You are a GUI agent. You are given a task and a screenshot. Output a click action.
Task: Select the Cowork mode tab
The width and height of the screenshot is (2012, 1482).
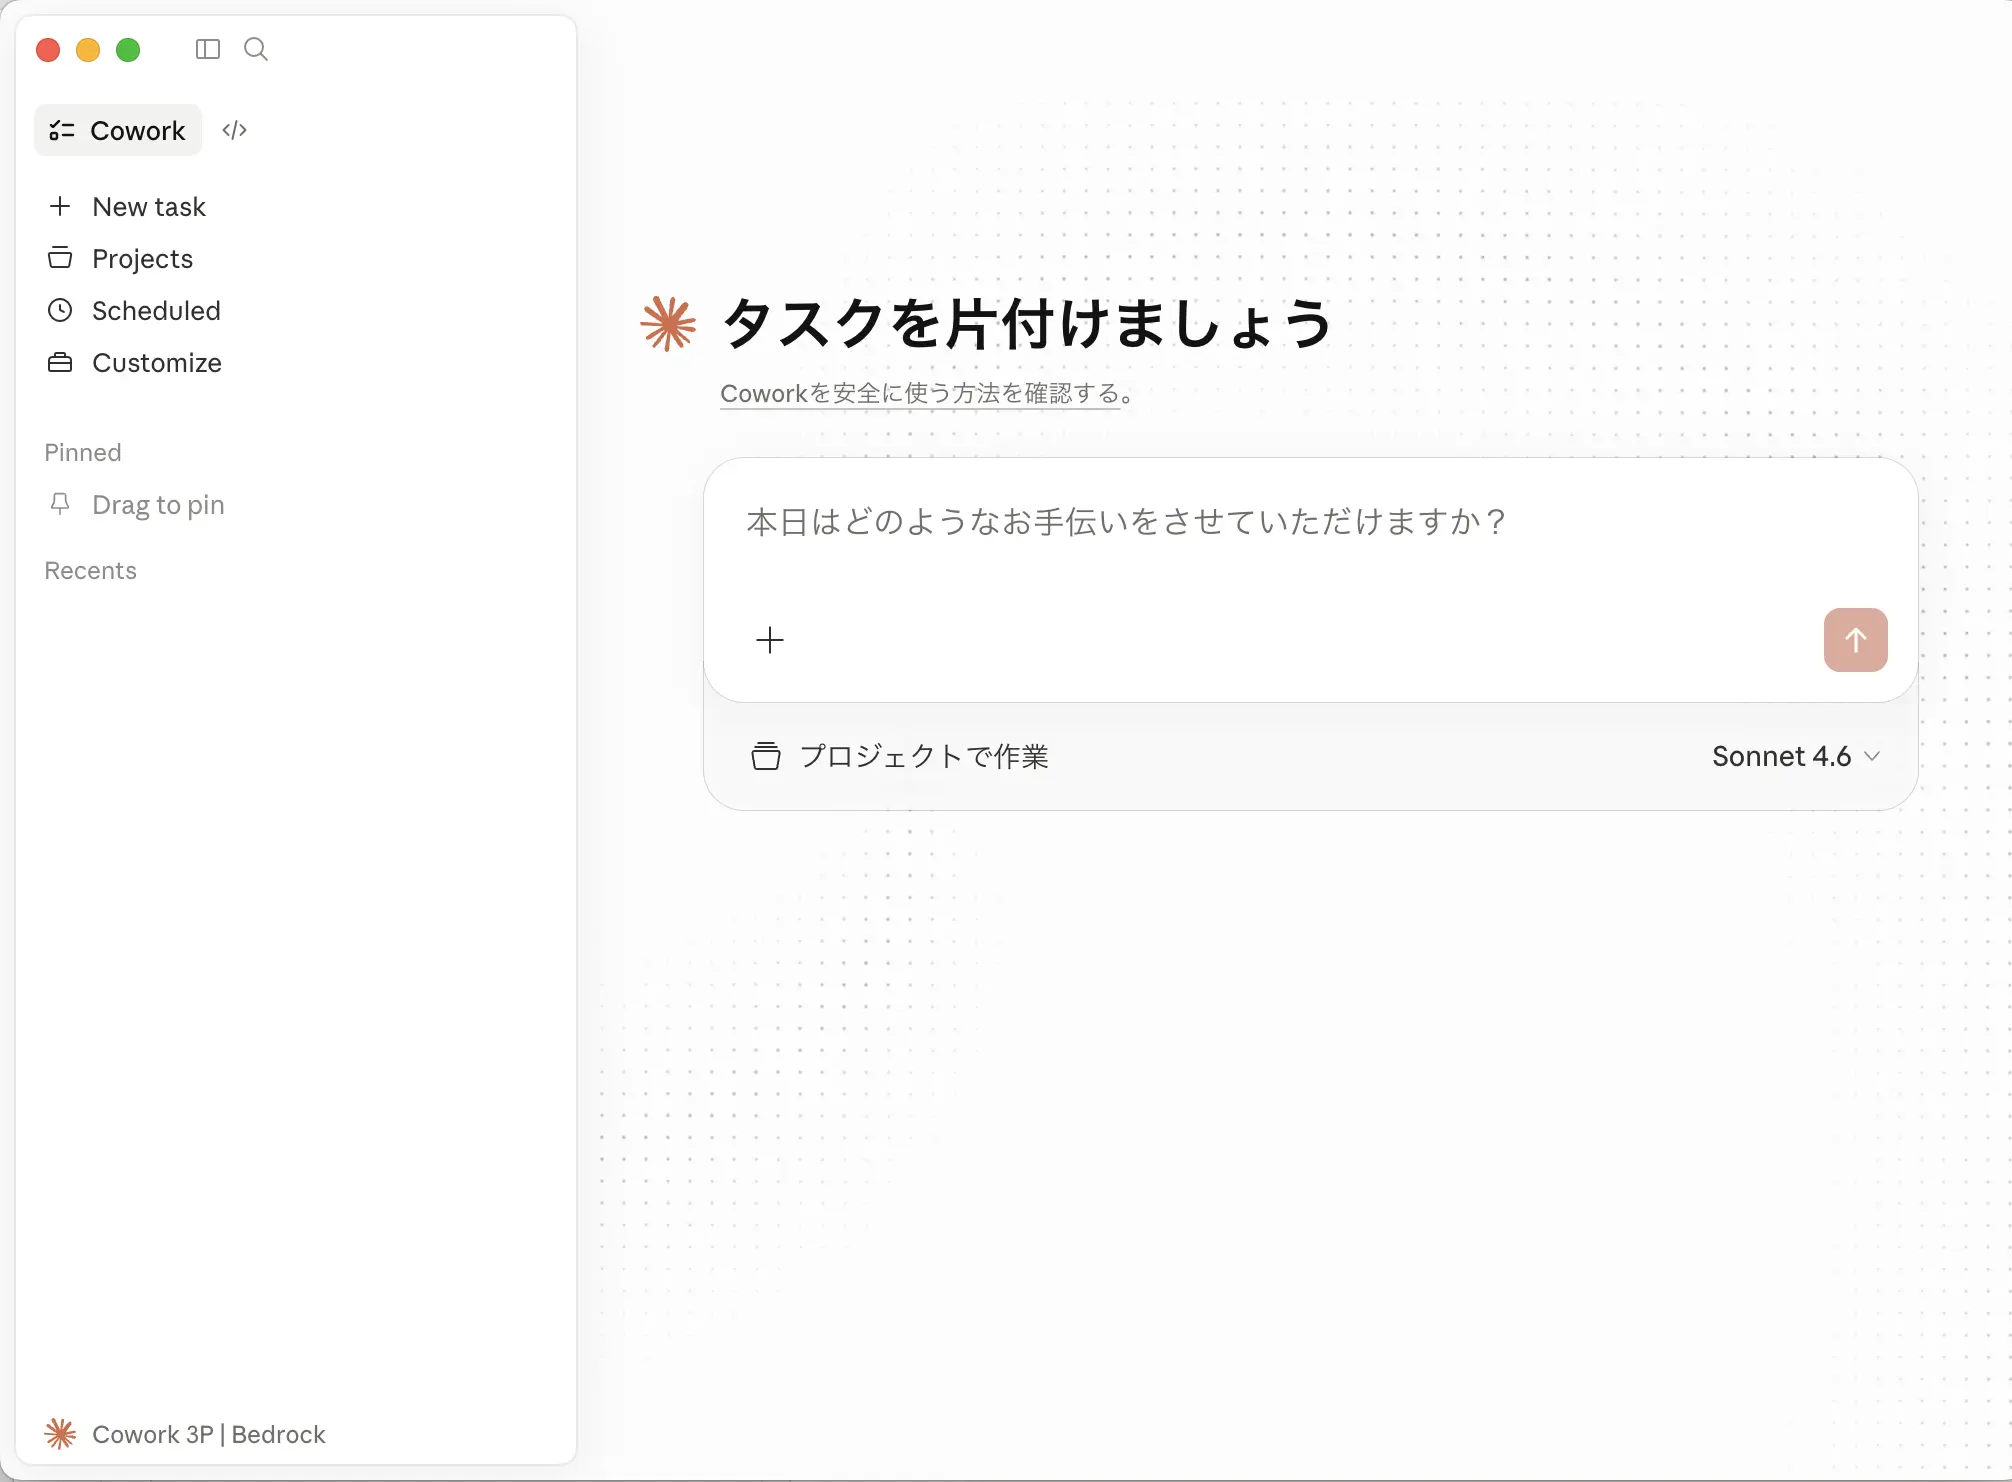118,130
